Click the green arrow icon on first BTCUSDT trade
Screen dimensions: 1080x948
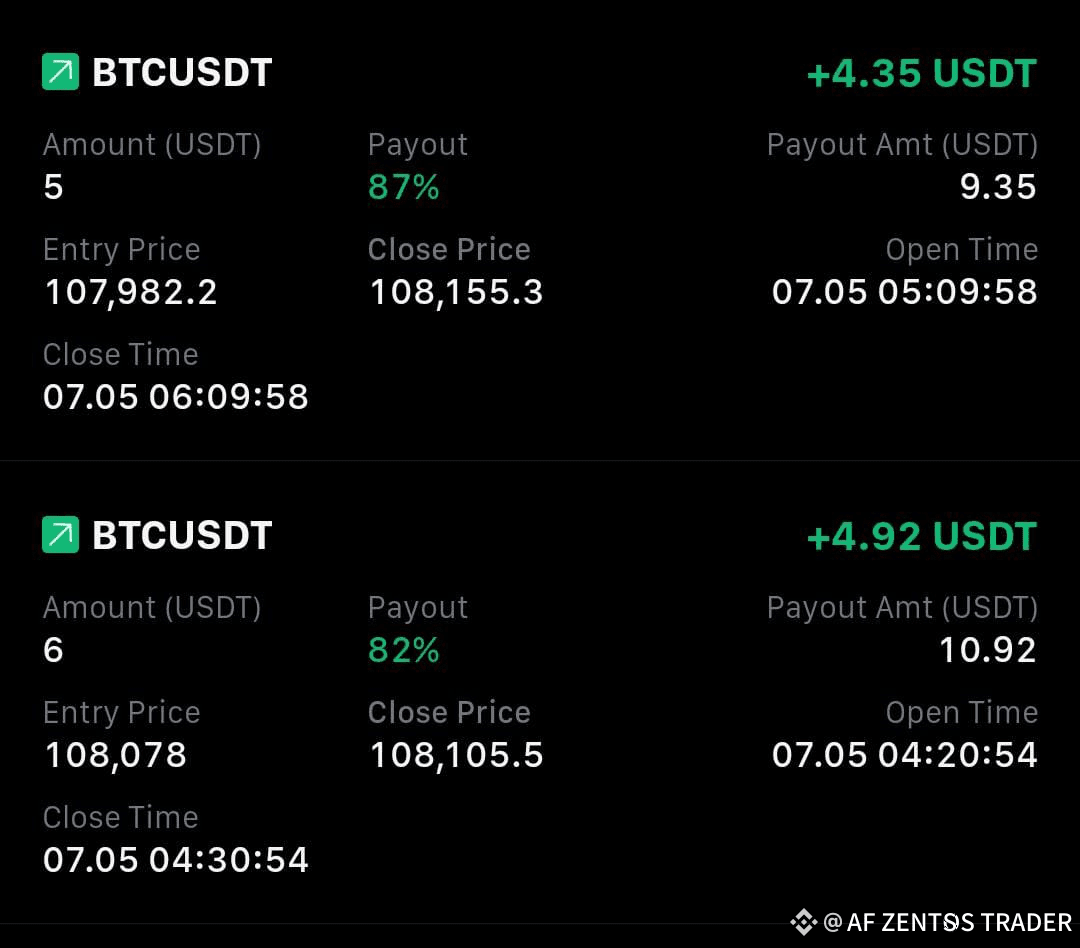[60, 73]
